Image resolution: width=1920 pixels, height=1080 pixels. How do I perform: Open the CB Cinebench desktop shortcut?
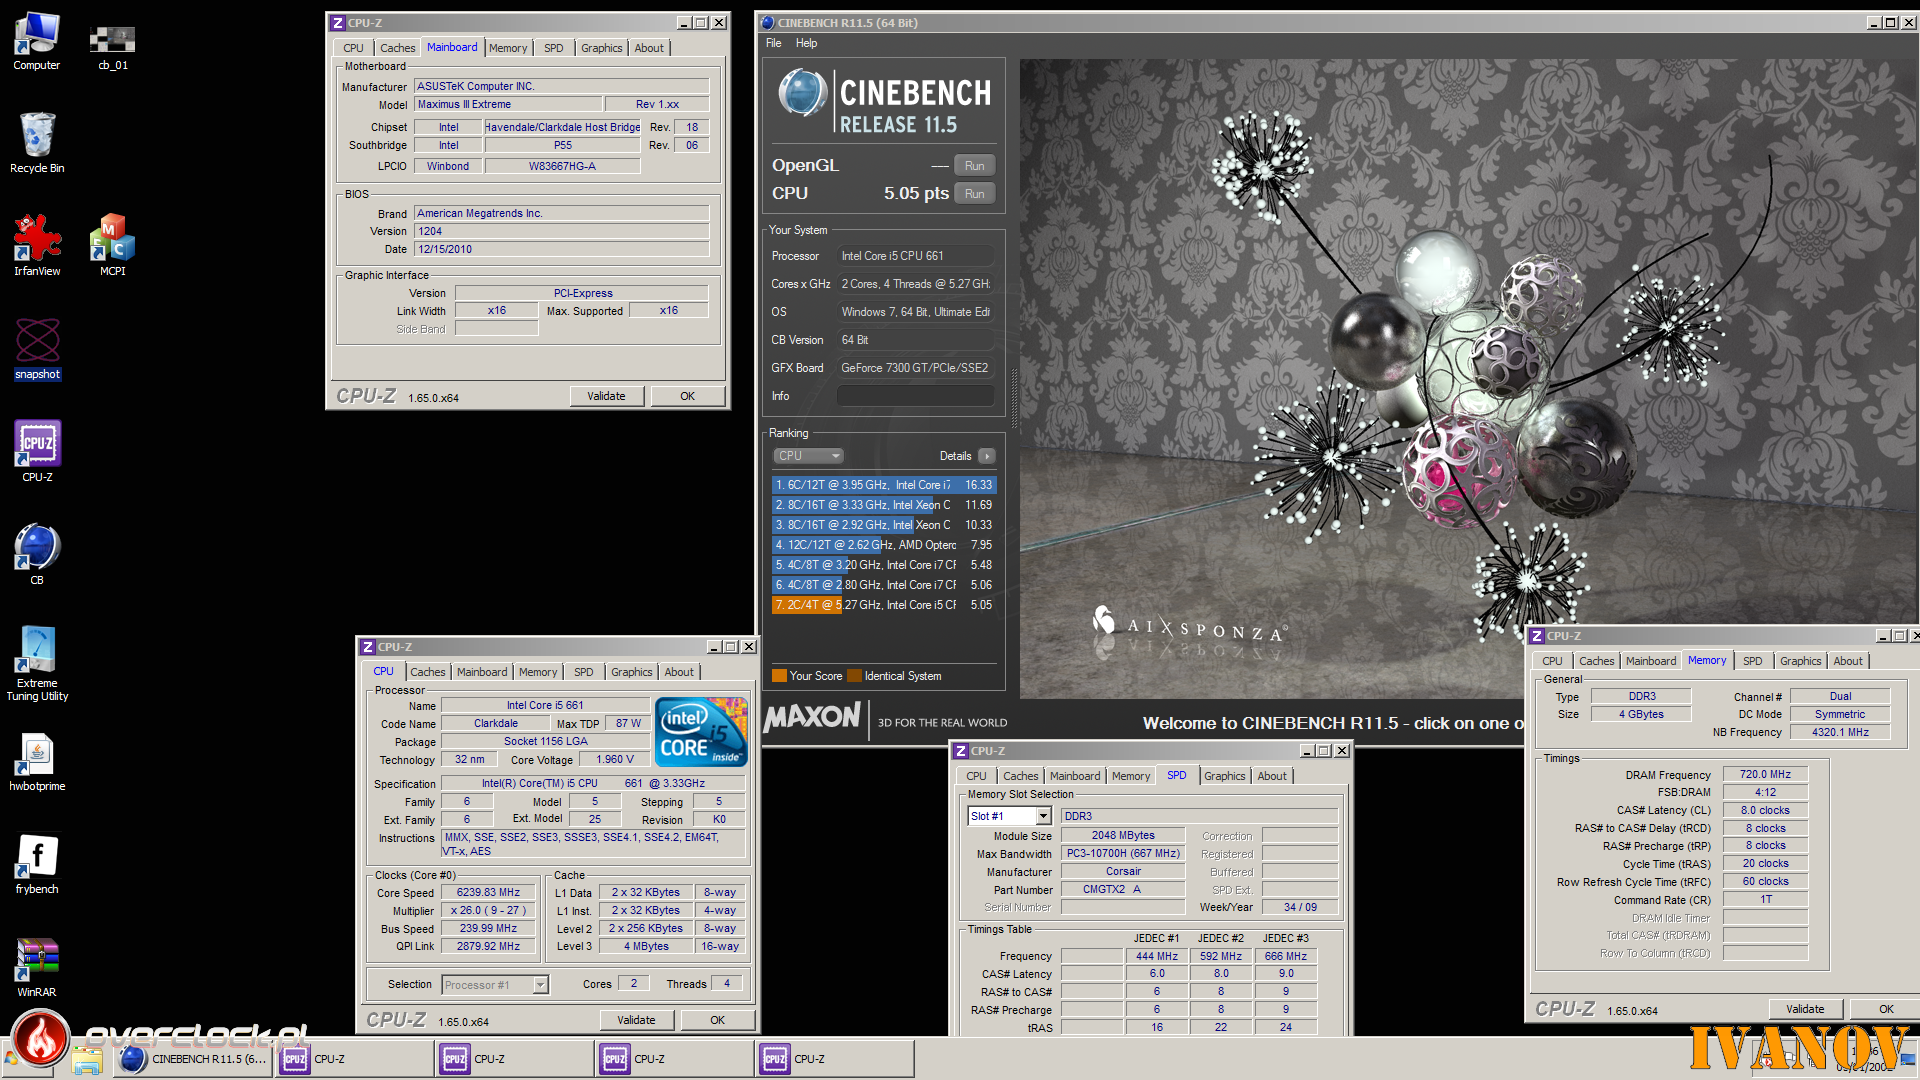[37, 554]
